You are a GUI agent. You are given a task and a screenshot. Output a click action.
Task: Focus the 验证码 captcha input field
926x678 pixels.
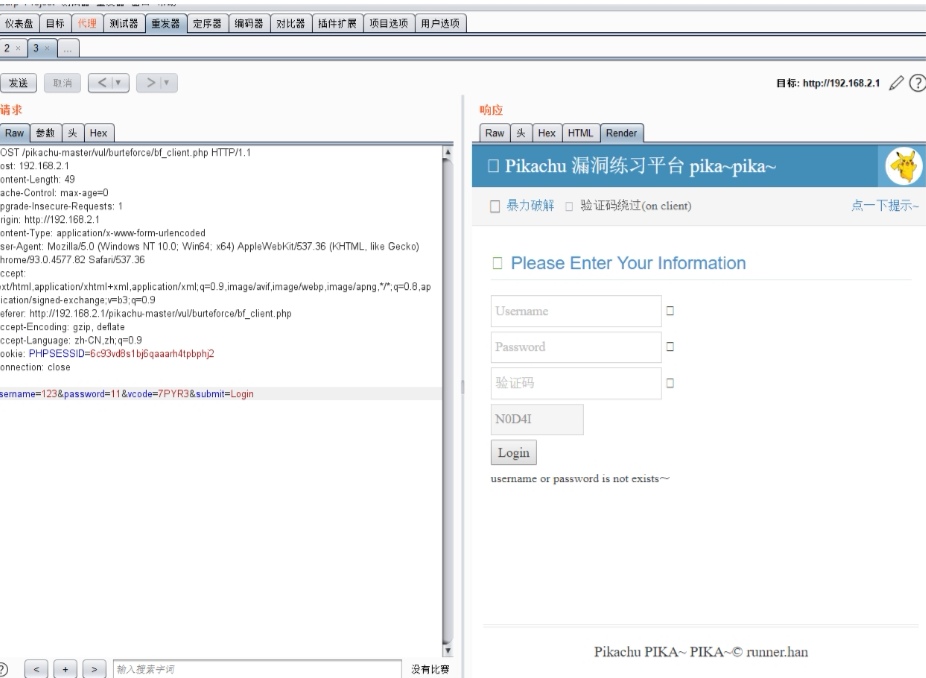[x=576, y=383]
